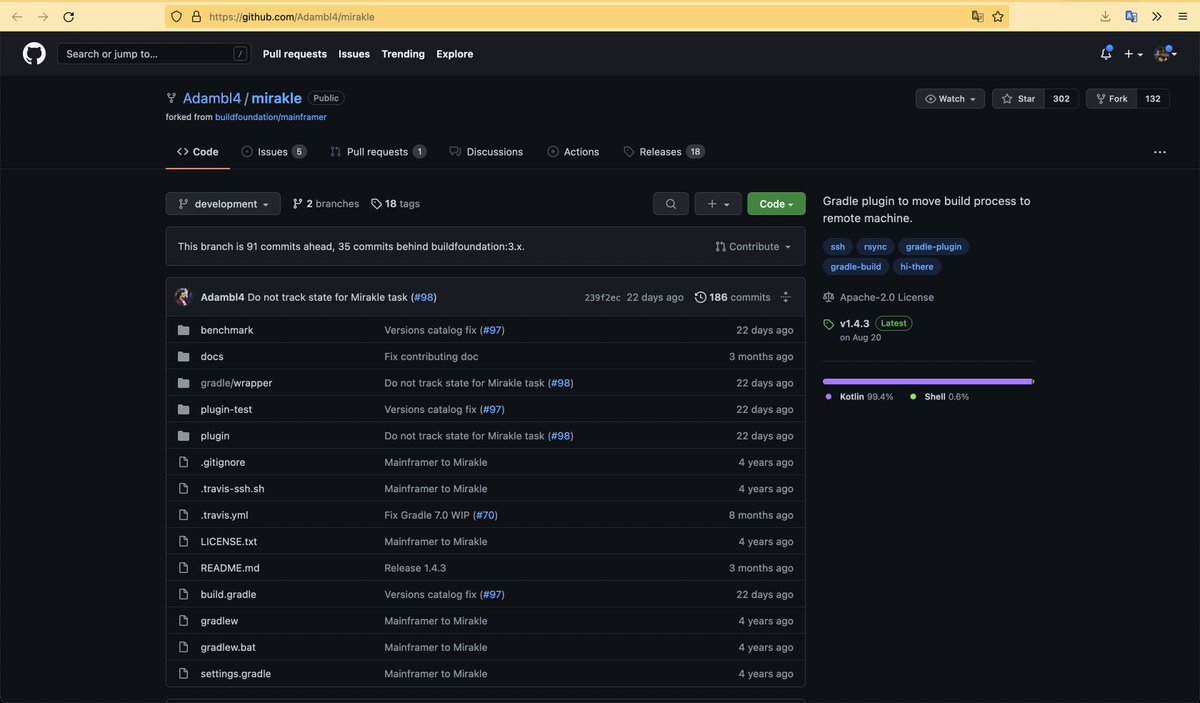1200x703 pixels.
Task: View the 2 branches link
Action: click(326, 204)
